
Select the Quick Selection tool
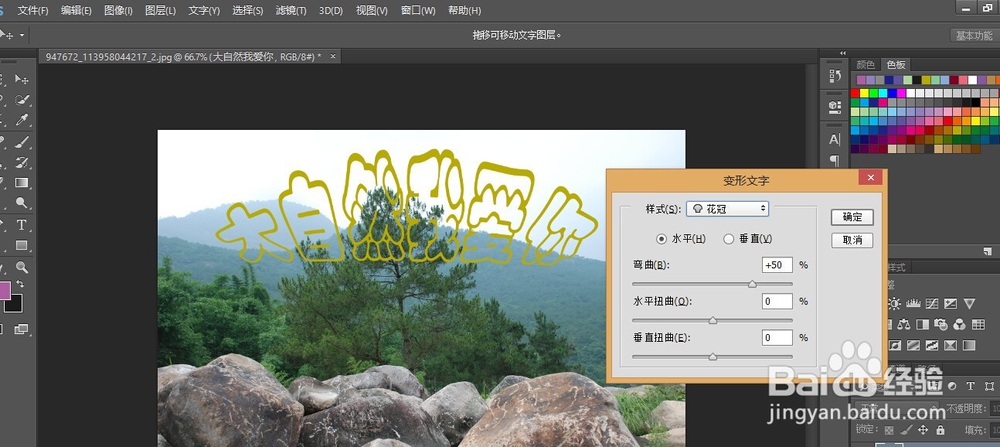(22, 100)
